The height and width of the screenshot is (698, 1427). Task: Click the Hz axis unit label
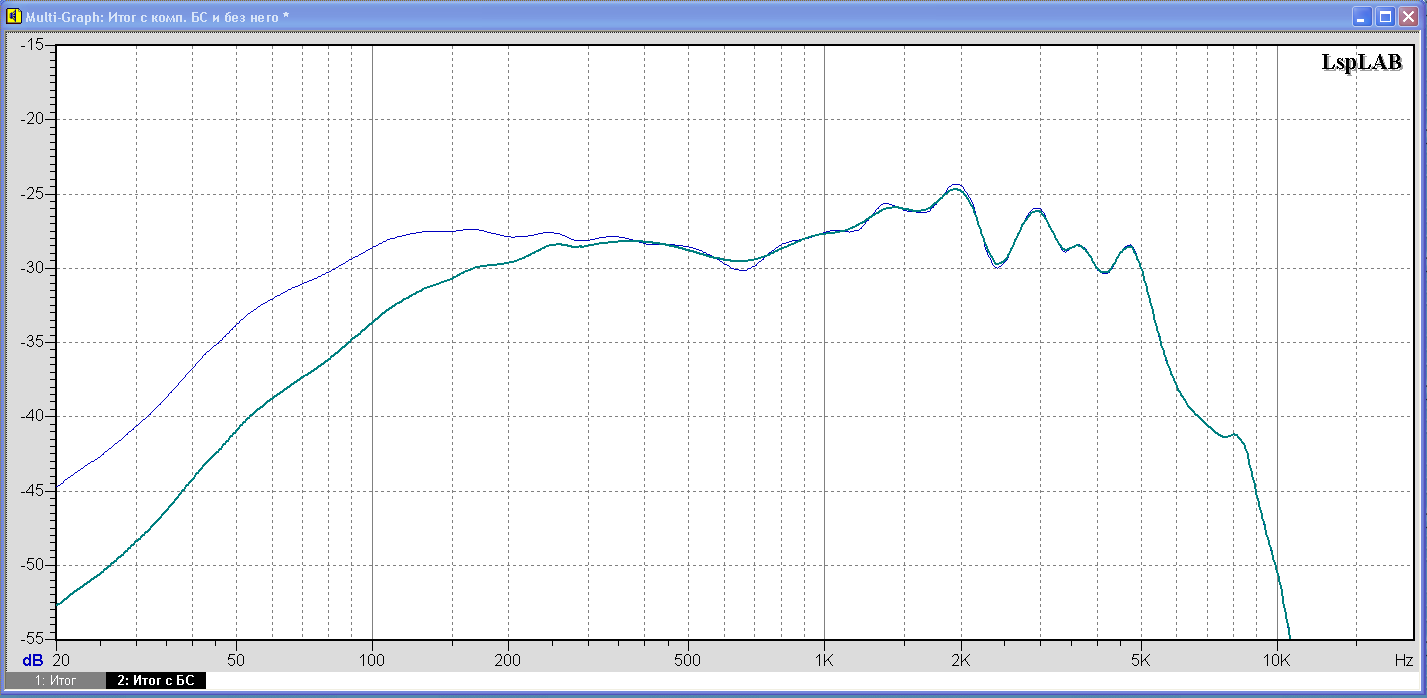(x=1404, y=660)
